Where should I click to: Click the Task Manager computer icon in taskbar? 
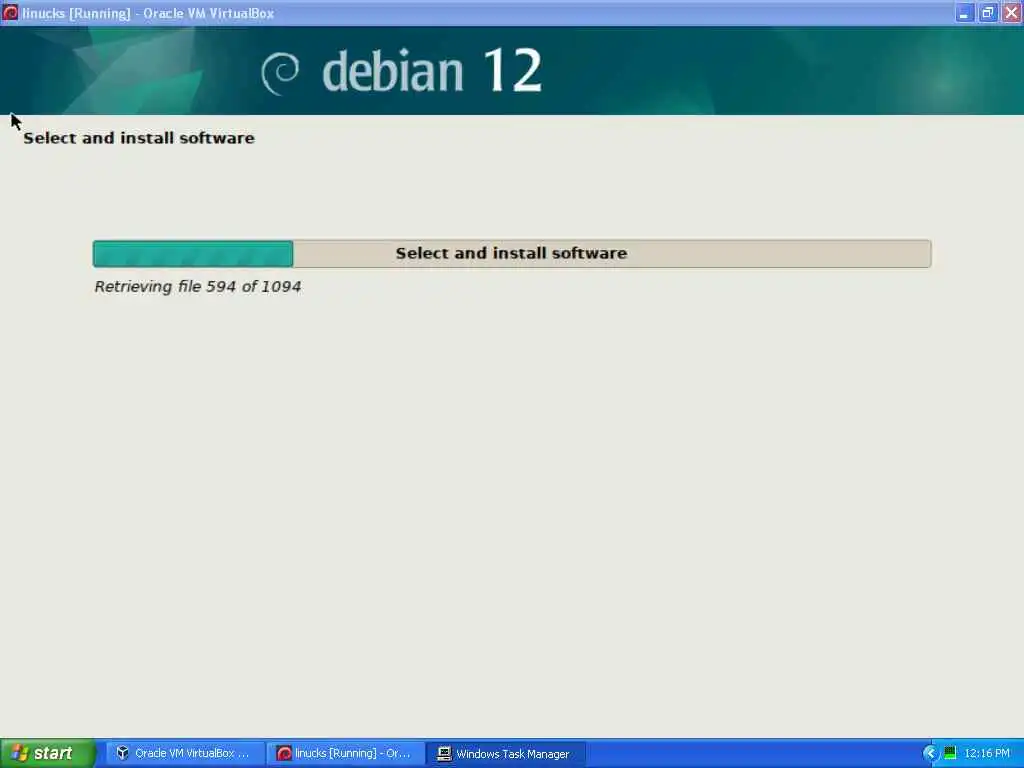tap(444, 754)
